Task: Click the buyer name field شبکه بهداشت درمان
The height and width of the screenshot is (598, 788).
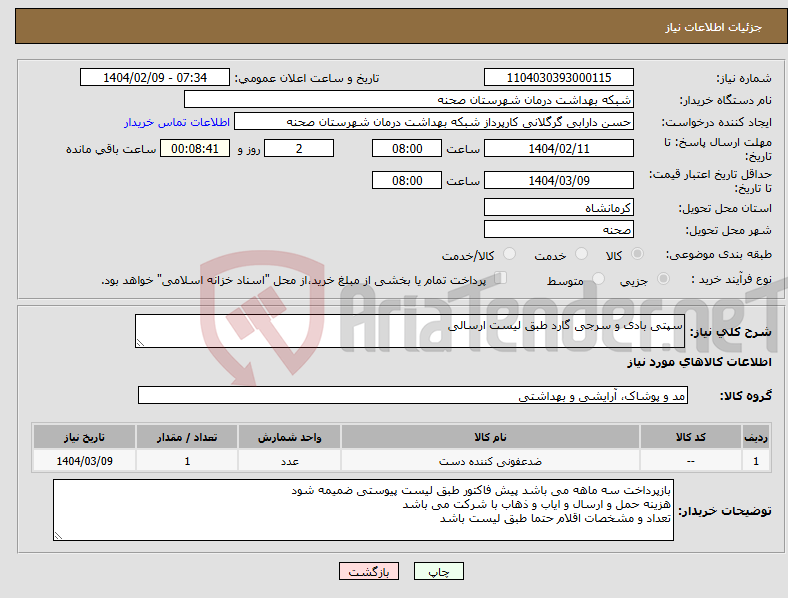Action: 409,99
